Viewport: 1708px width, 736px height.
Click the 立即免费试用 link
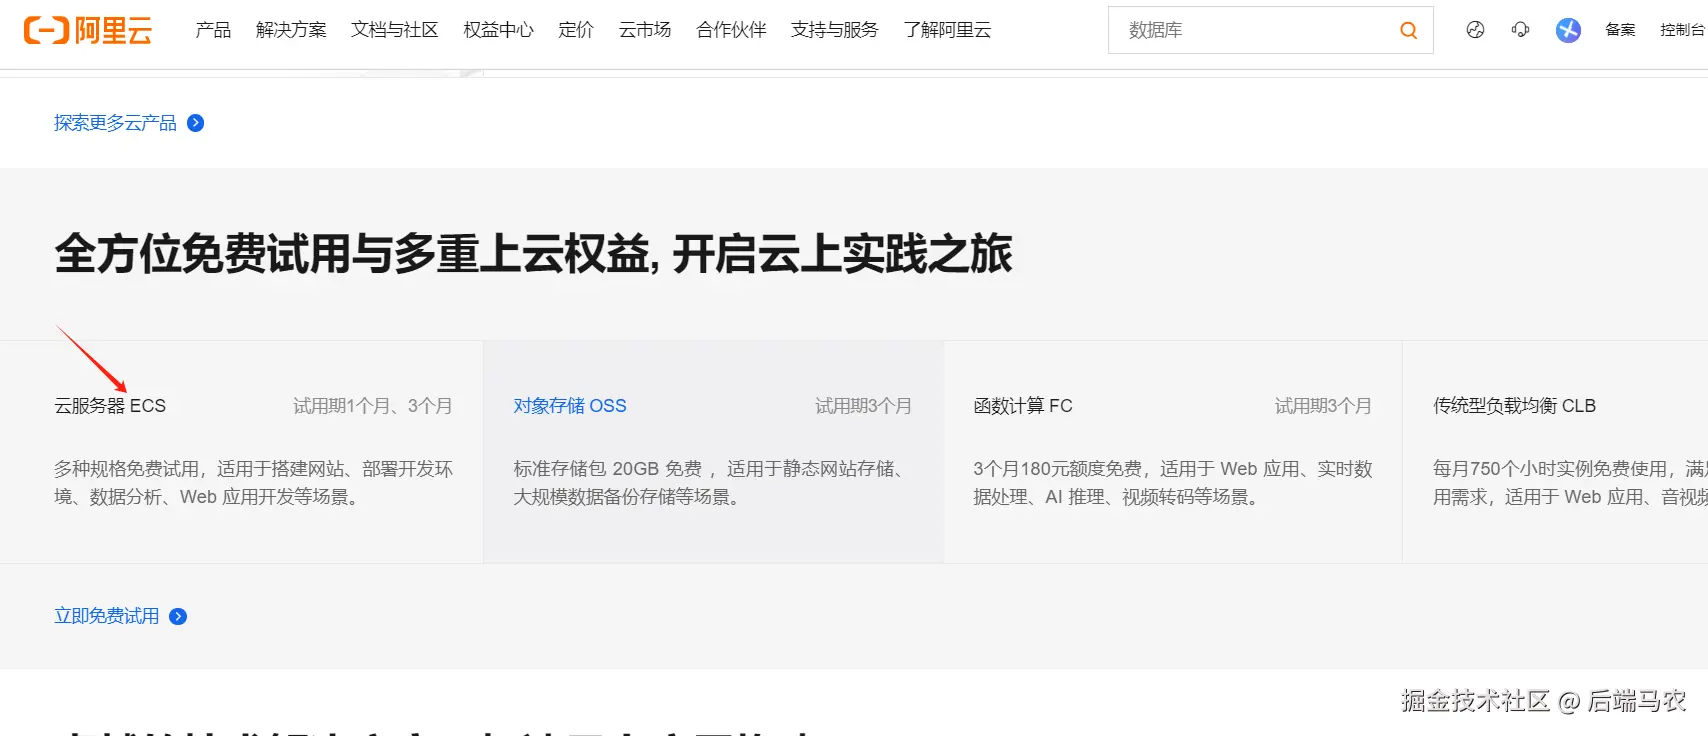pos(106,616)
